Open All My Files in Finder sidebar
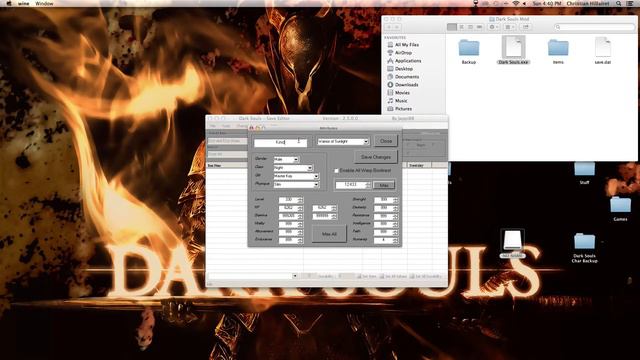Screen dimensions: 640x360 pos(403,44)
